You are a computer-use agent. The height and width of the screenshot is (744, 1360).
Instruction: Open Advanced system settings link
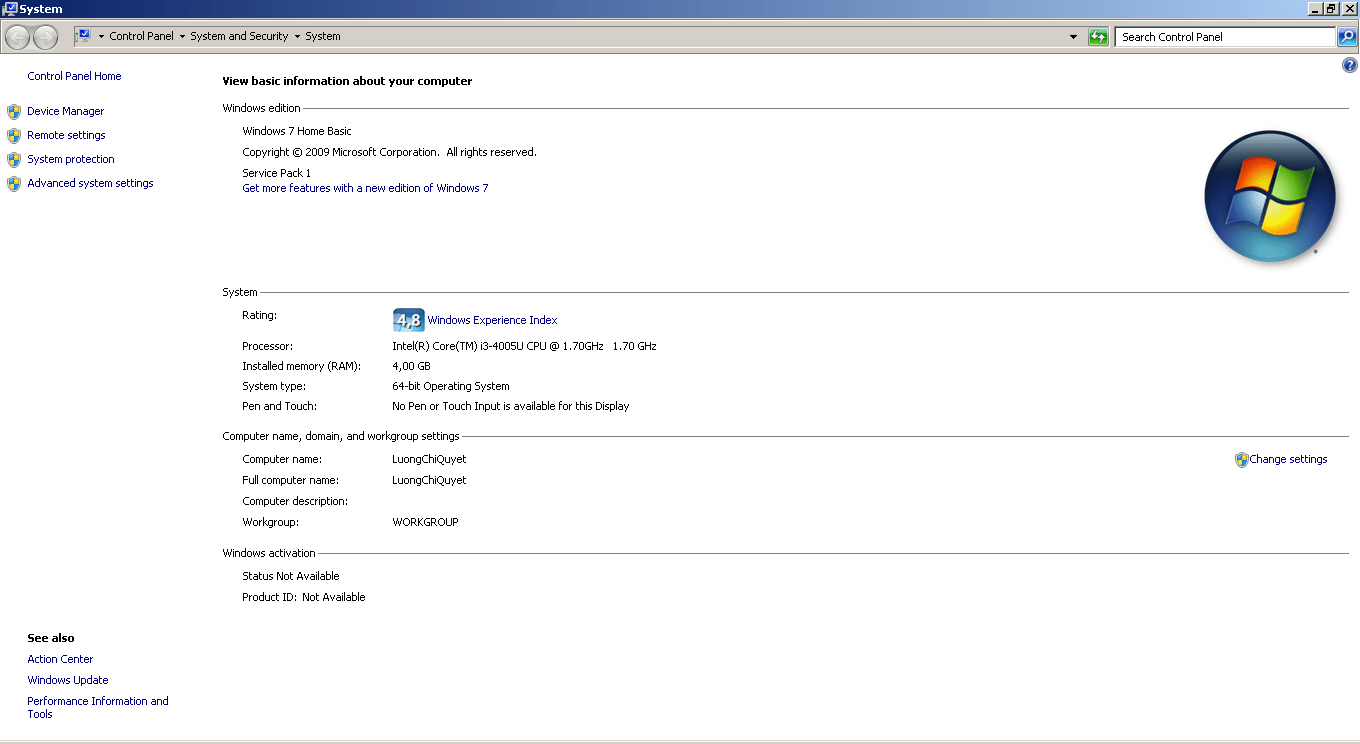90,183
